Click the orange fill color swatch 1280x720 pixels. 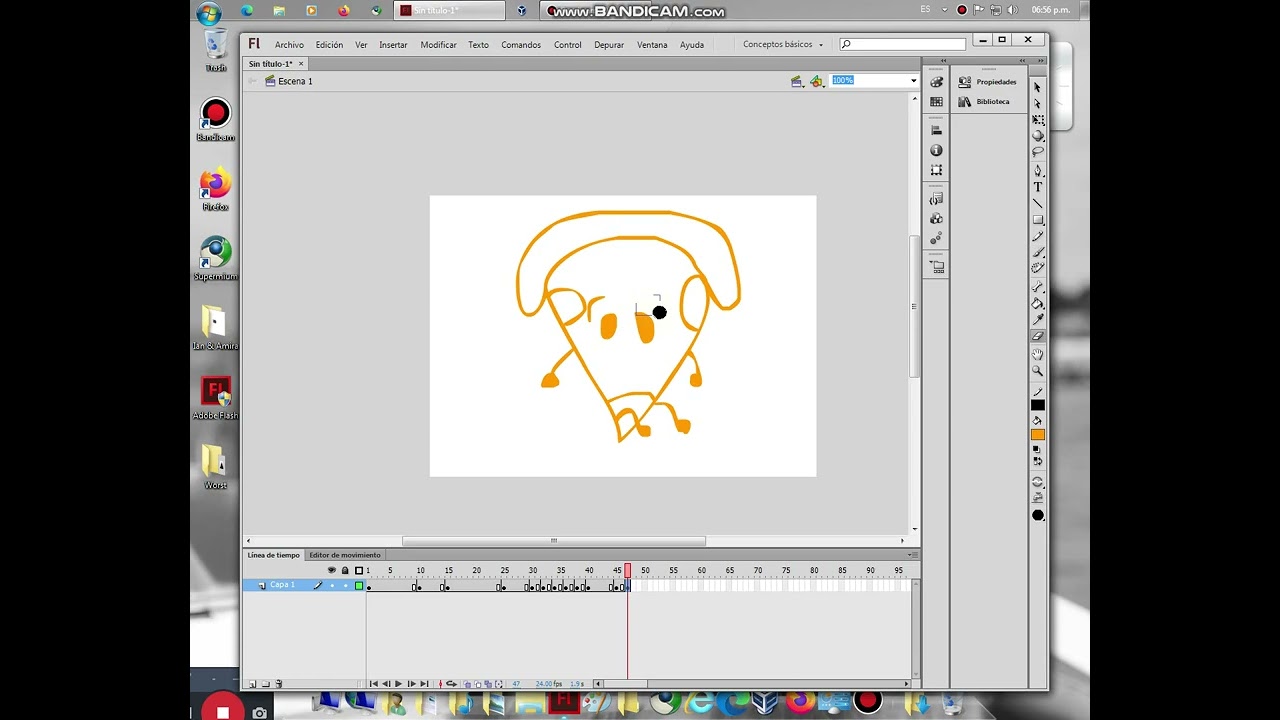(x=1038, y=435)
